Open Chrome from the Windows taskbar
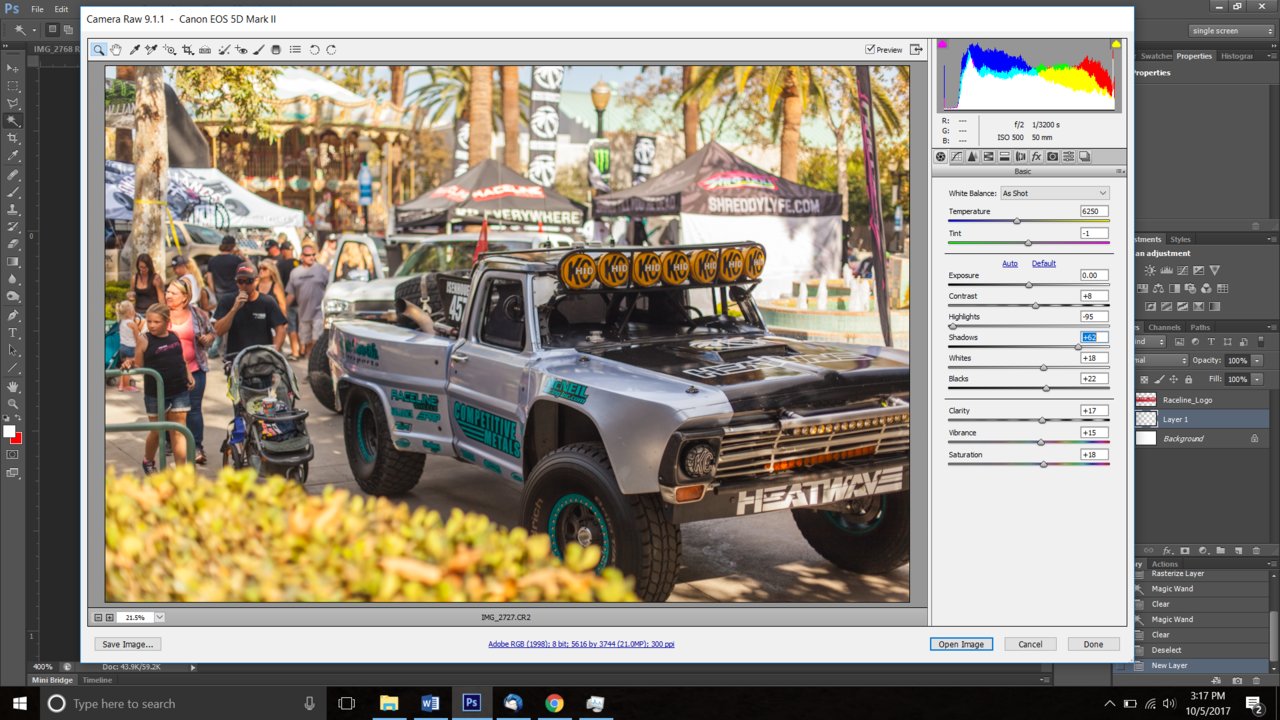 point(554,703)
